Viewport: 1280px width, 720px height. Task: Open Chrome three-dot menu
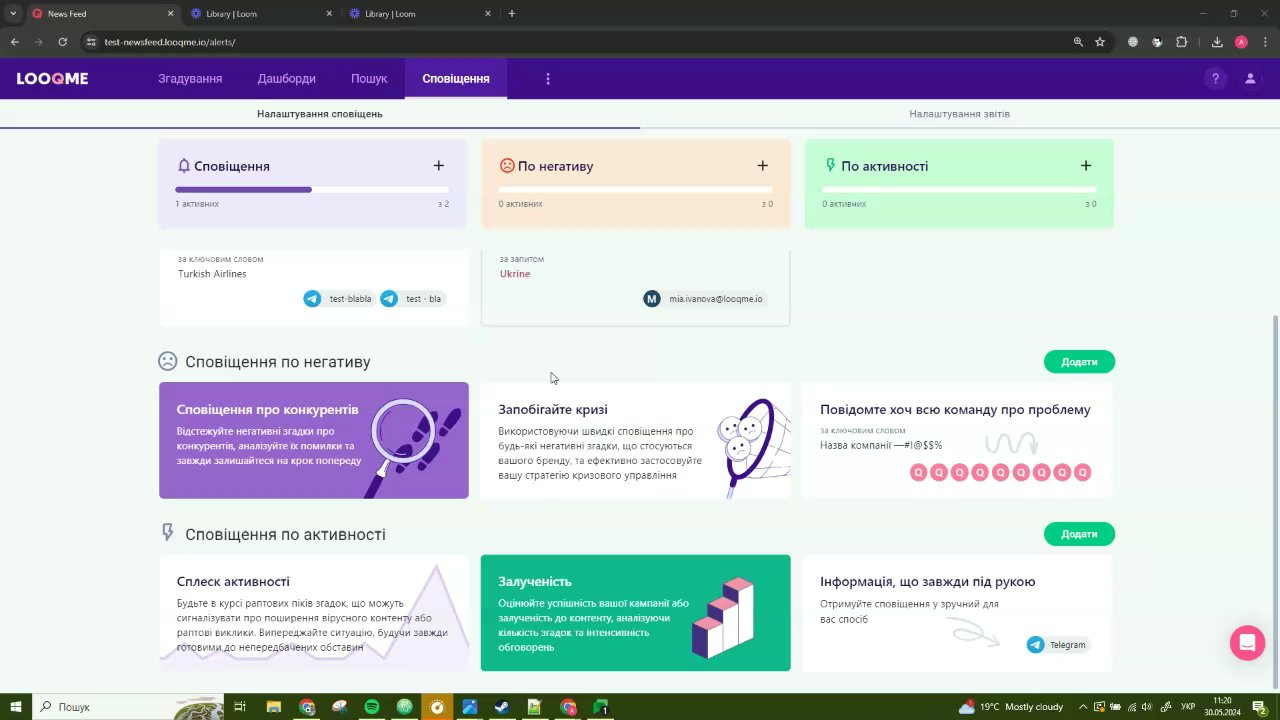pyautogui.click(x=1263, y=42)
